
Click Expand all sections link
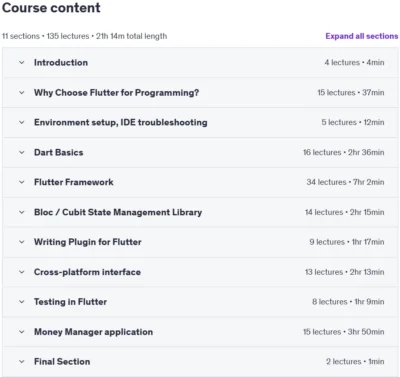click(362, 36)
